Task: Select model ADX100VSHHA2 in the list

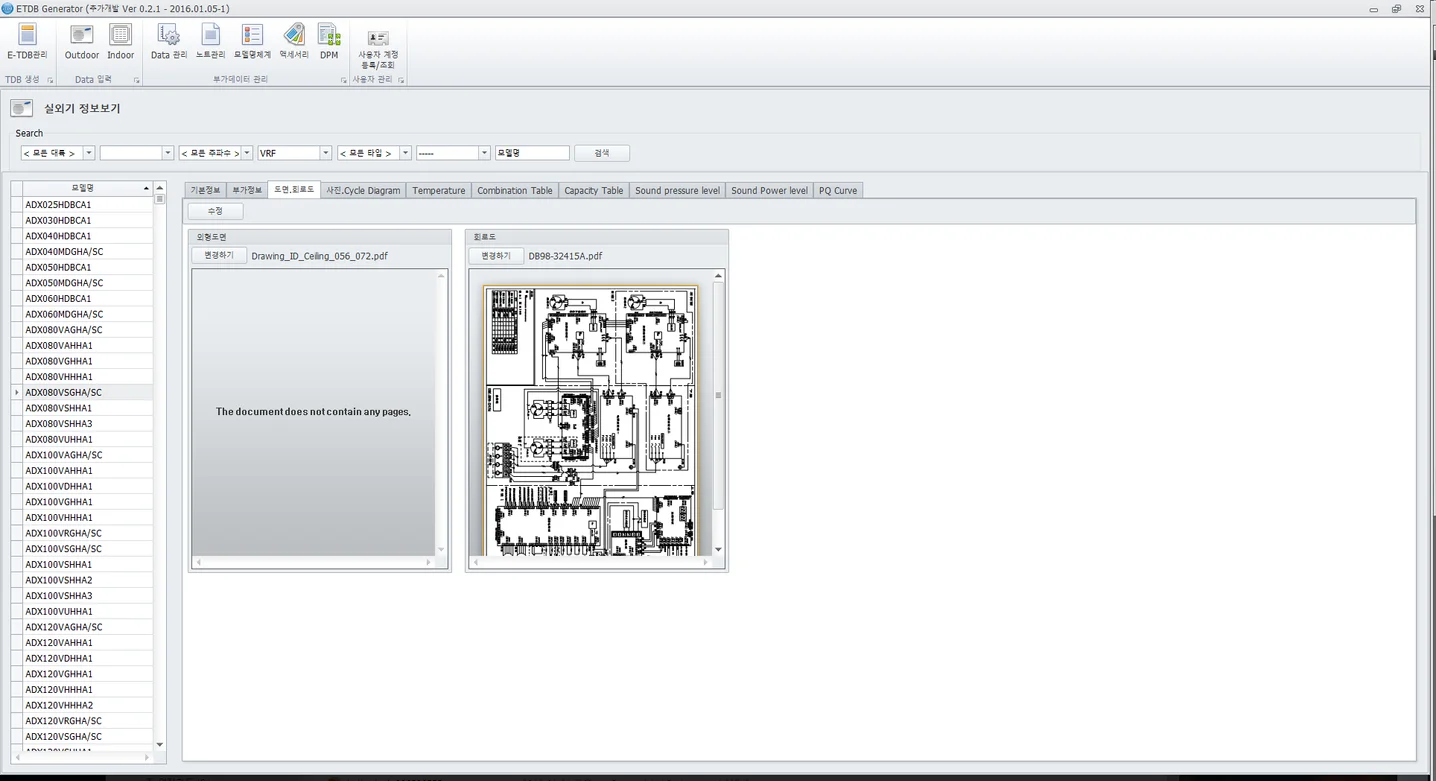Action: (88, 580)
